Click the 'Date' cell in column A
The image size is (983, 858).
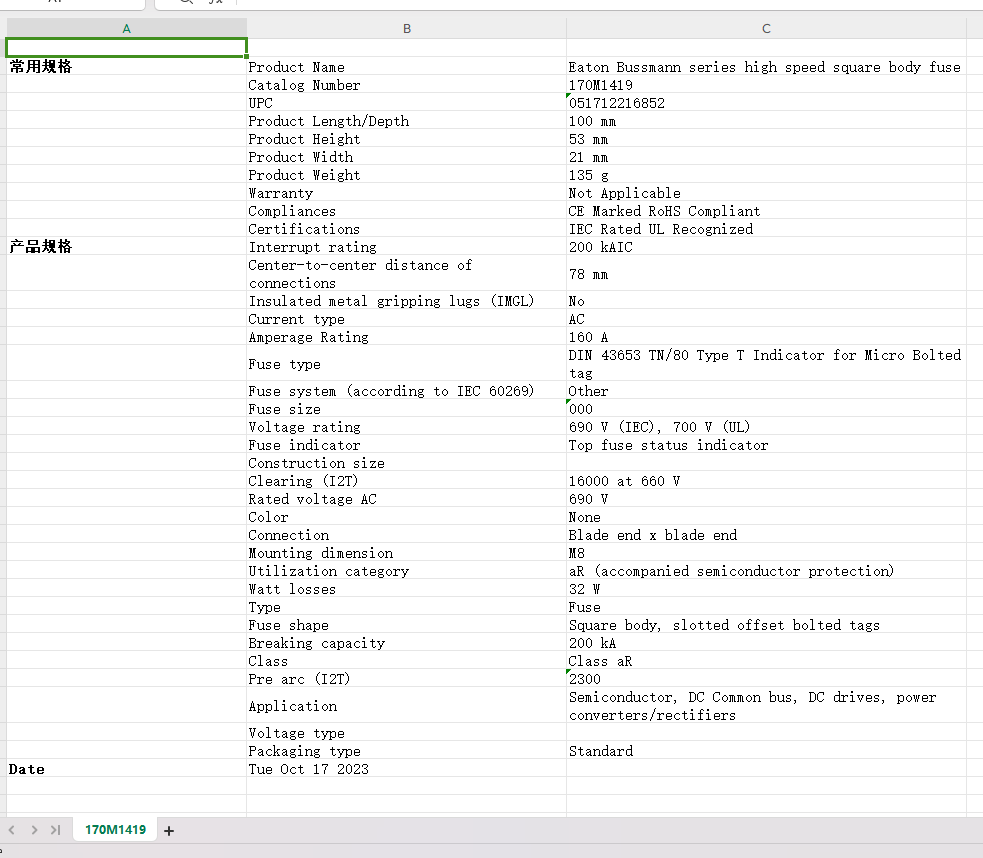(127, 769)
